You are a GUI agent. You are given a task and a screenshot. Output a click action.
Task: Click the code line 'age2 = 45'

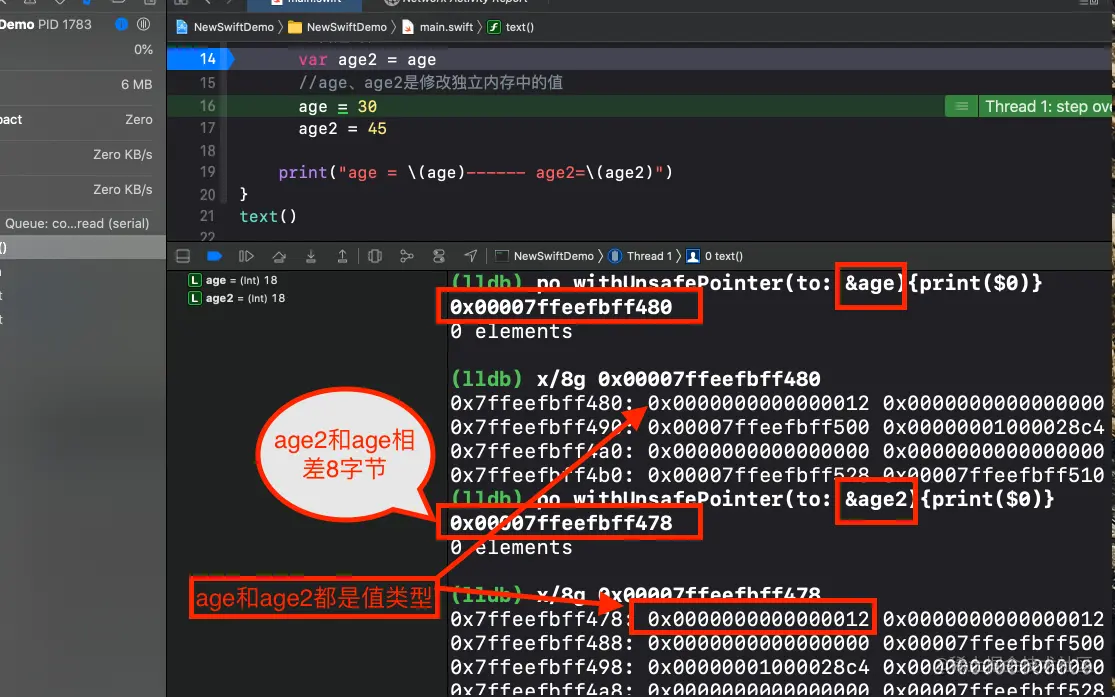click(342, 129)
